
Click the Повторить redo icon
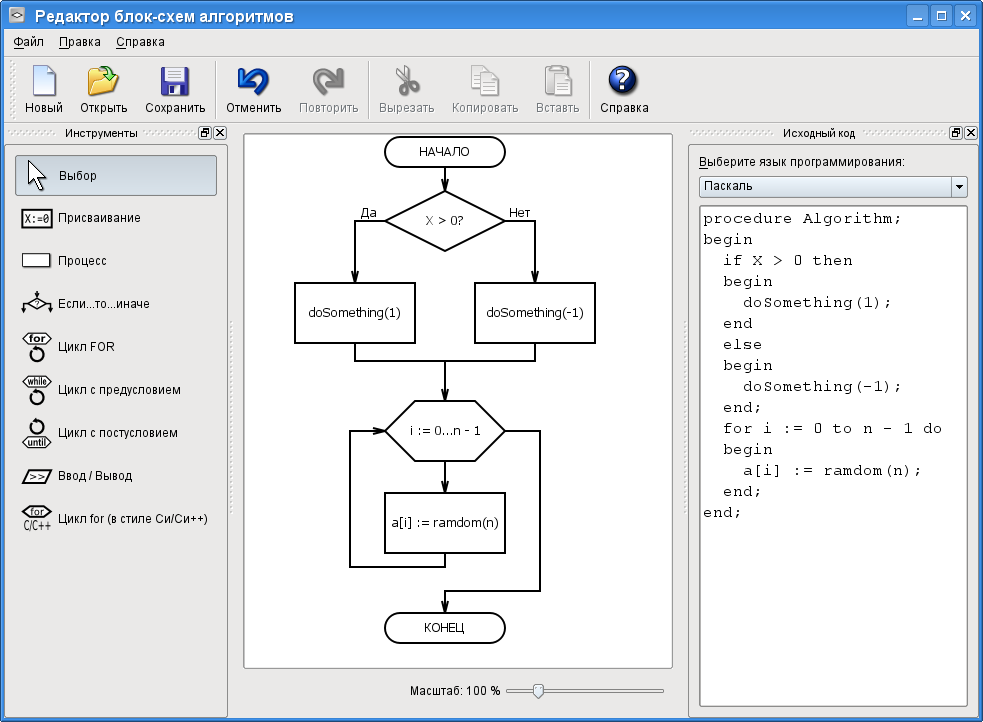[x=329, y=81]
